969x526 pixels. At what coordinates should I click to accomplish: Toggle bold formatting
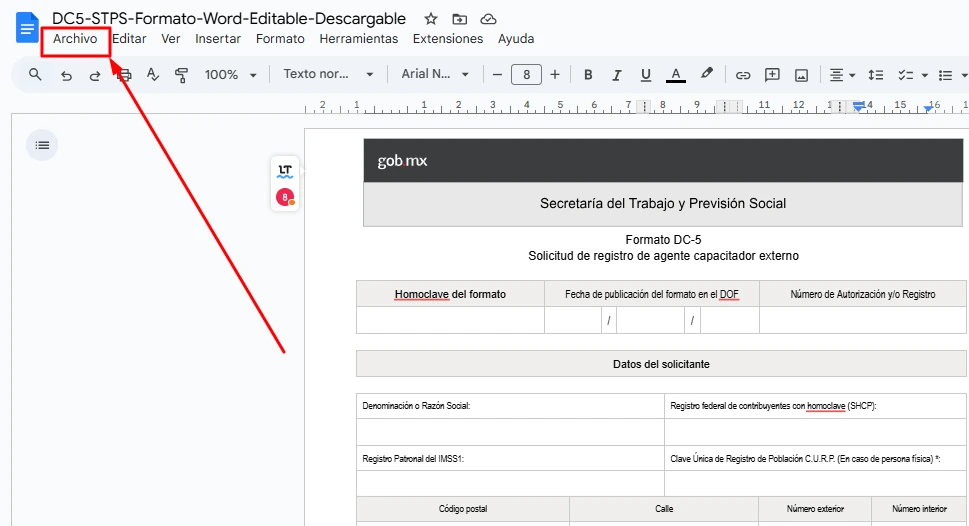(x=588, y=75)
